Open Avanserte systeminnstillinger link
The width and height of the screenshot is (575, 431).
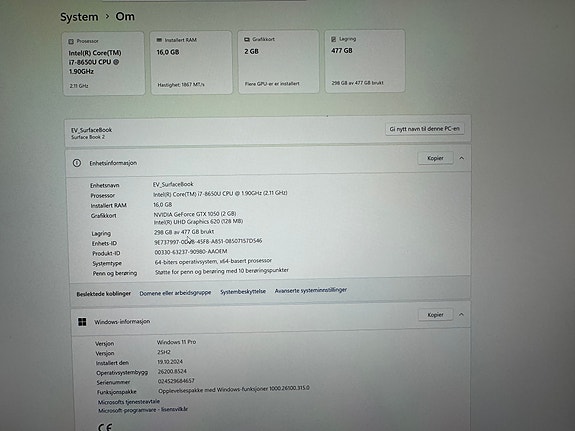tap(311, 290)
